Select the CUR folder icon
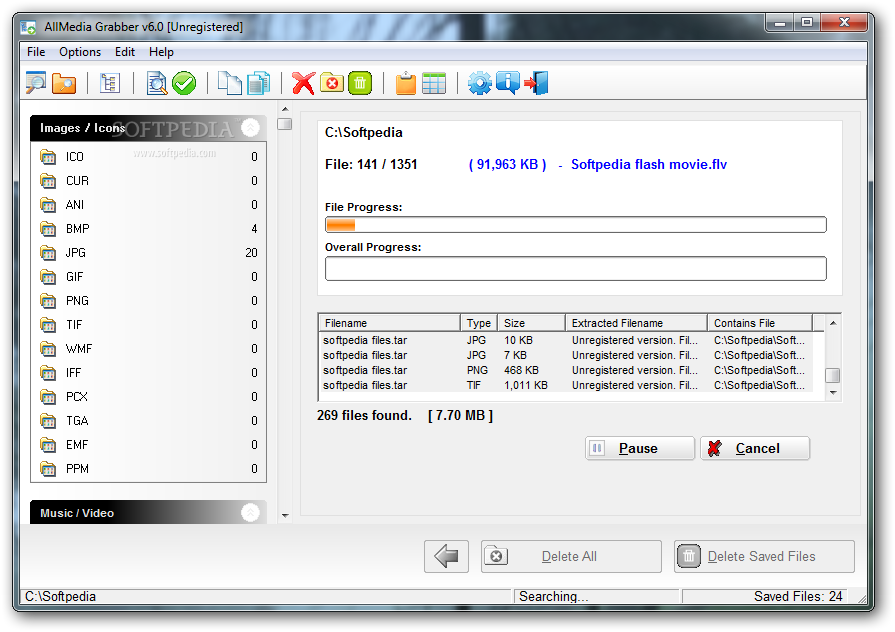Viewport: 895px width, 632px height. 49,180
